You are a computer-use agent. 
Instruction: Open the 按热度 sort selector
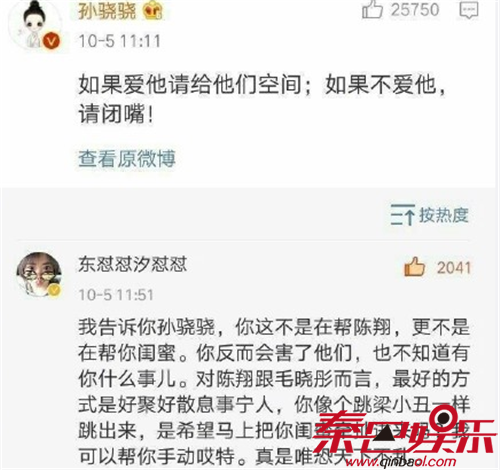pos(430,215)
